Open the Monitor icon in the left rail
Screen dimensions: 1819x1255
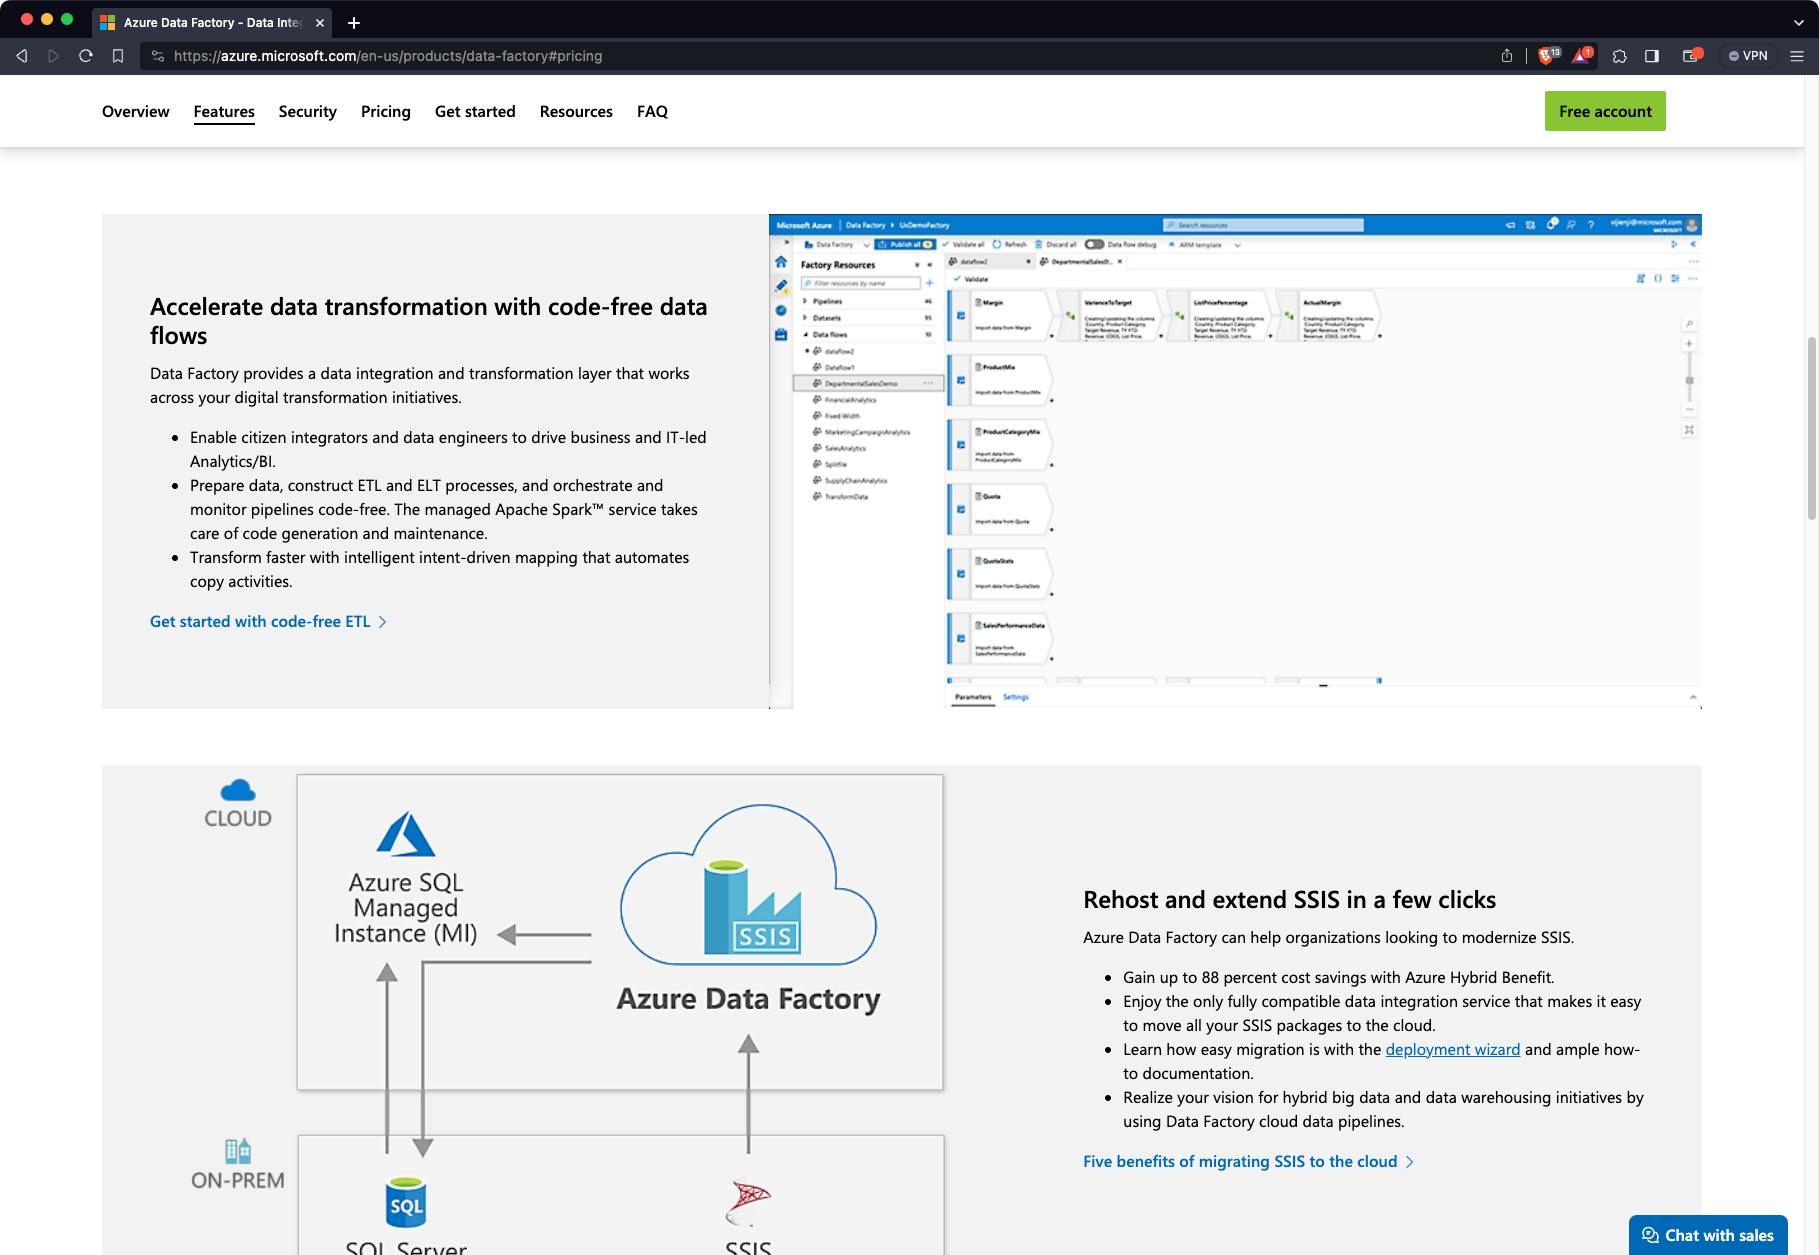tap(782, 311)
